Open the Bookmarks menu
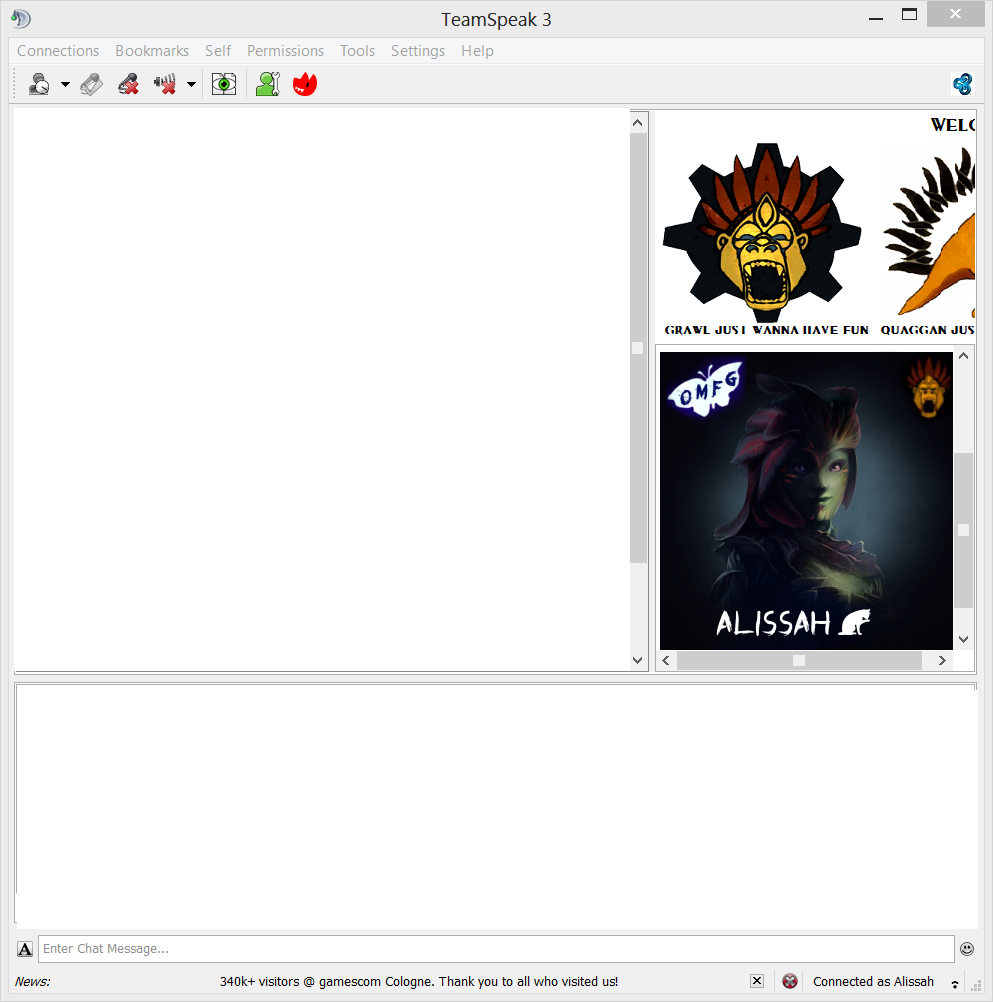The image size is (993, 1002). click(x=152, y=51)
